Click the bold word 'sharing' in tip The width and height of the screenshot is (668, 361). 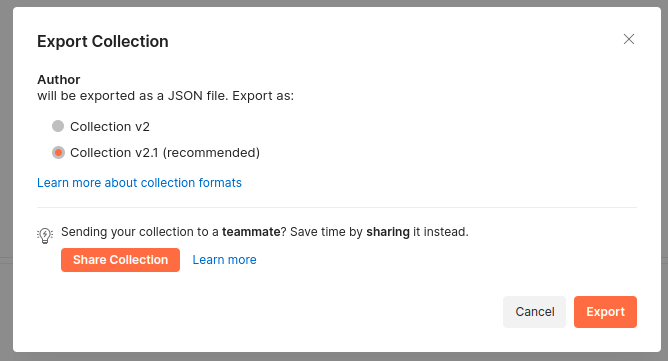point(388,232)
